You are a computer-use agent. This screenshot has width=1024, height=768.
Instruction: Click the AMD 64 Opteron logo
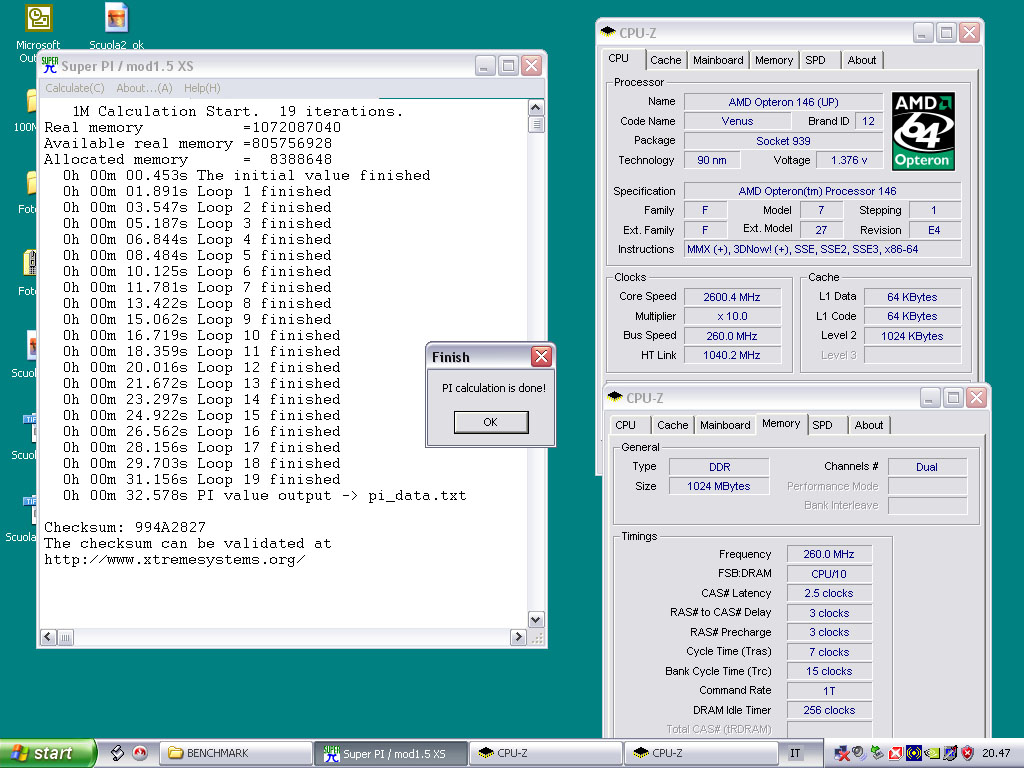click(x=923, y=131)
